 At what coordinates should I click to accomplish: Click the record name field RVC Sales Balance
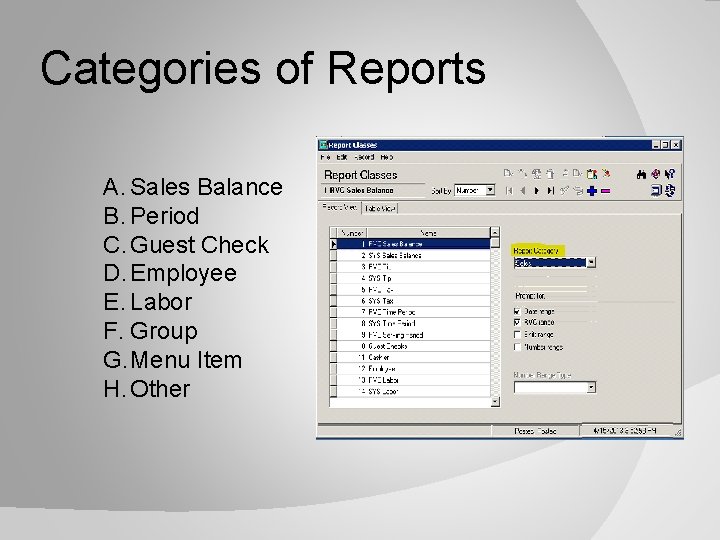coord(373,191)
